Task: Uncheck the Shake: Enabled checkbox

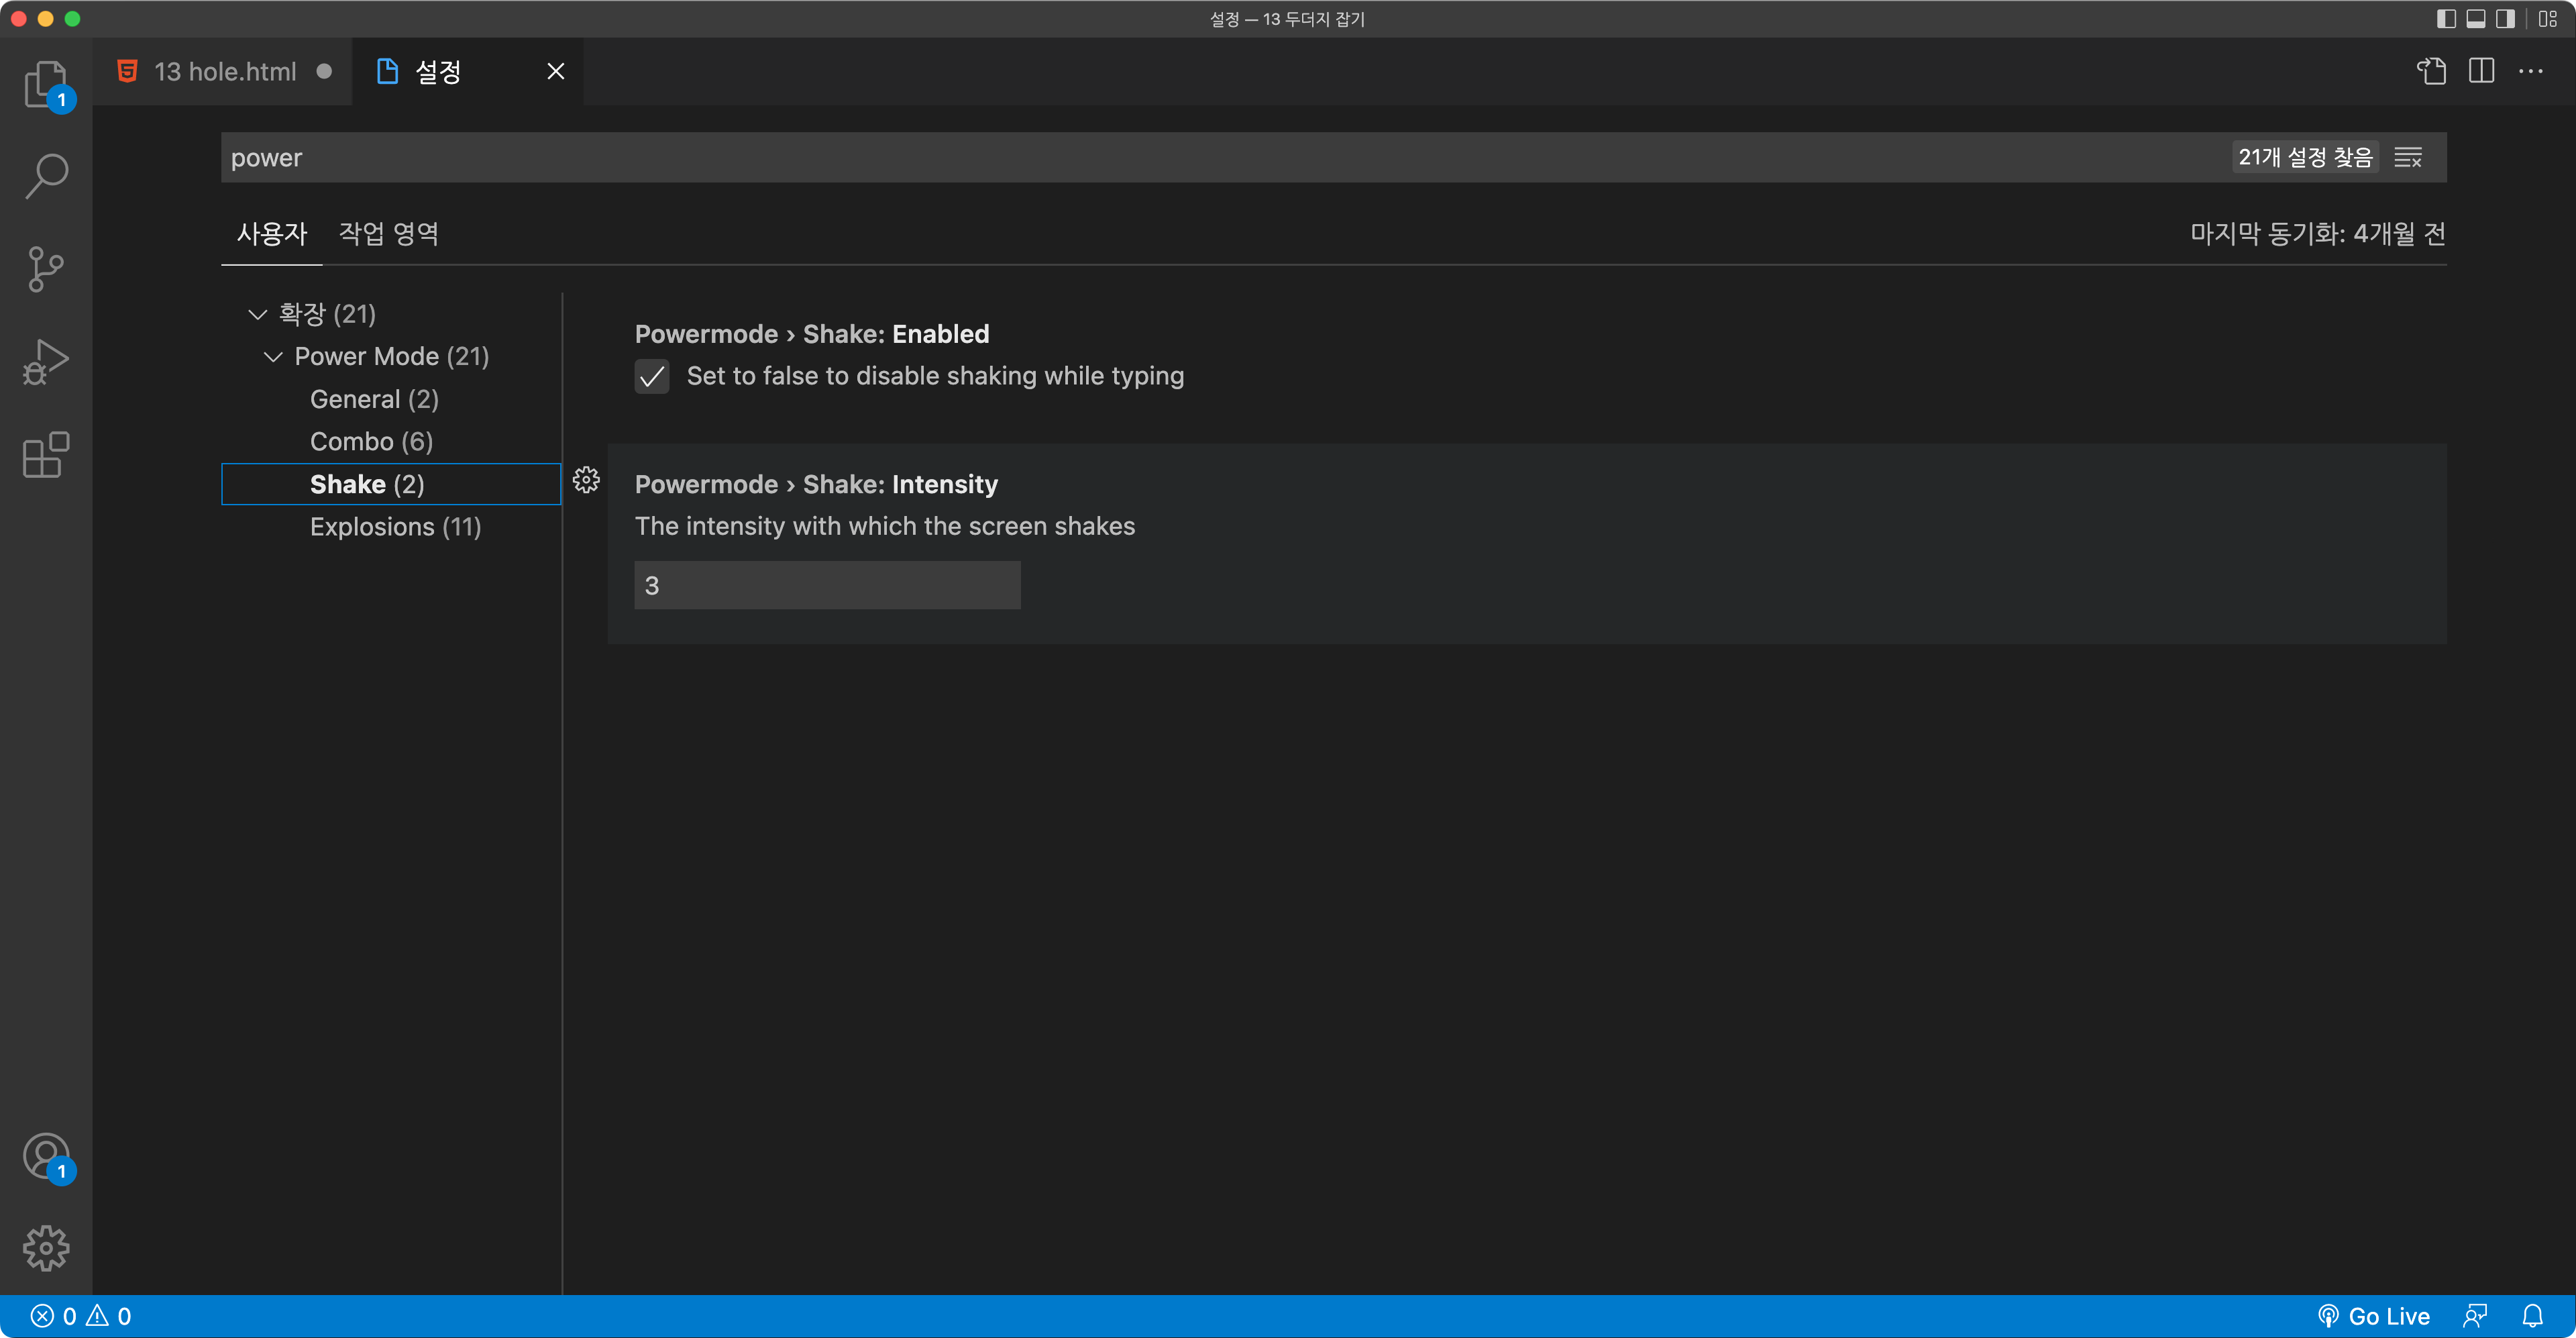Action: (x=652, y=376)
